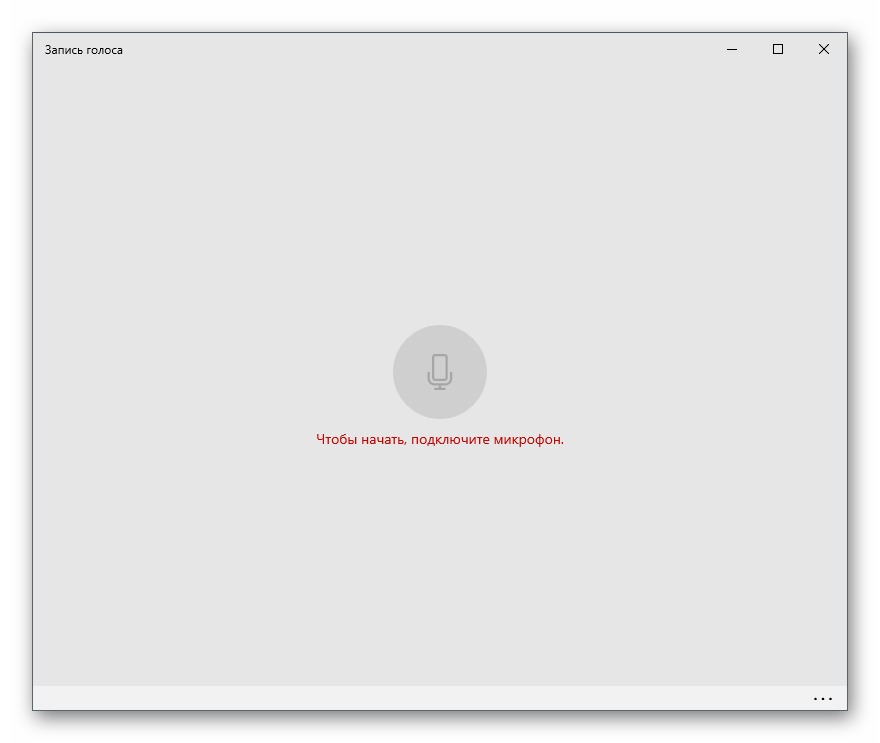
Task: Expand the ellipsis menu in bottom bar
Action: pos(822,699)
